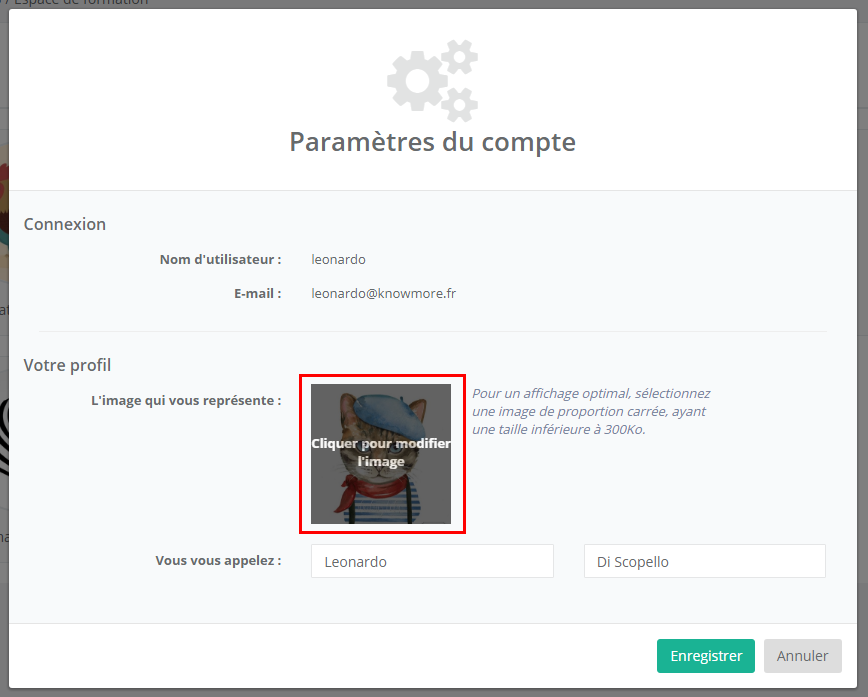The width and height of the screenshot is (868, 697).
Task: Click the Nom d'utilisateur label
Action: 220,260
